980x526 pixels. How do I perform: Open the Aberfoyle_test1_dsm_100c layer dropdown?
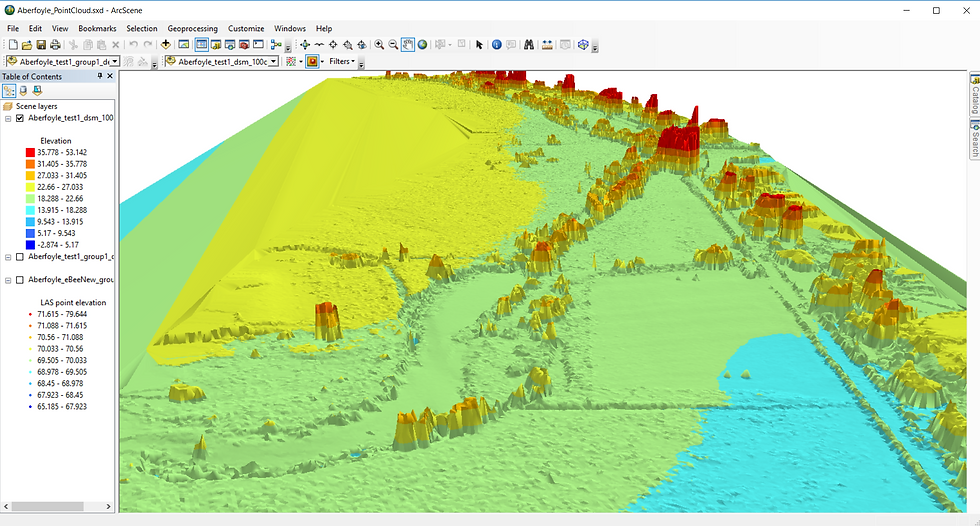tap(274, 61)
